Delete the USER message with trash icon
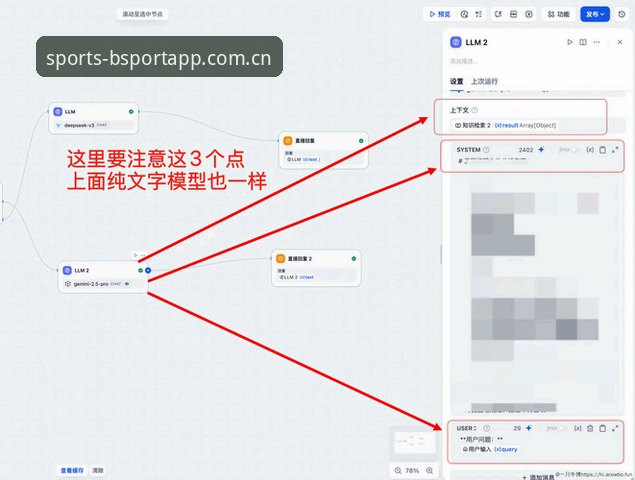Screen dimensions: 635x480 click(x=590, y=428)
